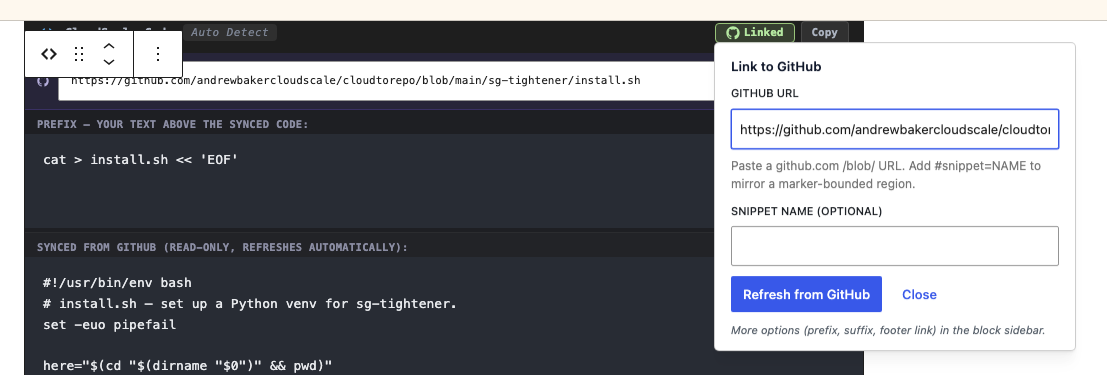The height and width of the screenshot is (375, 1107).
Task: Click 'SYNCED FROM GITHUB' label
Action: [x=222, y=248]
